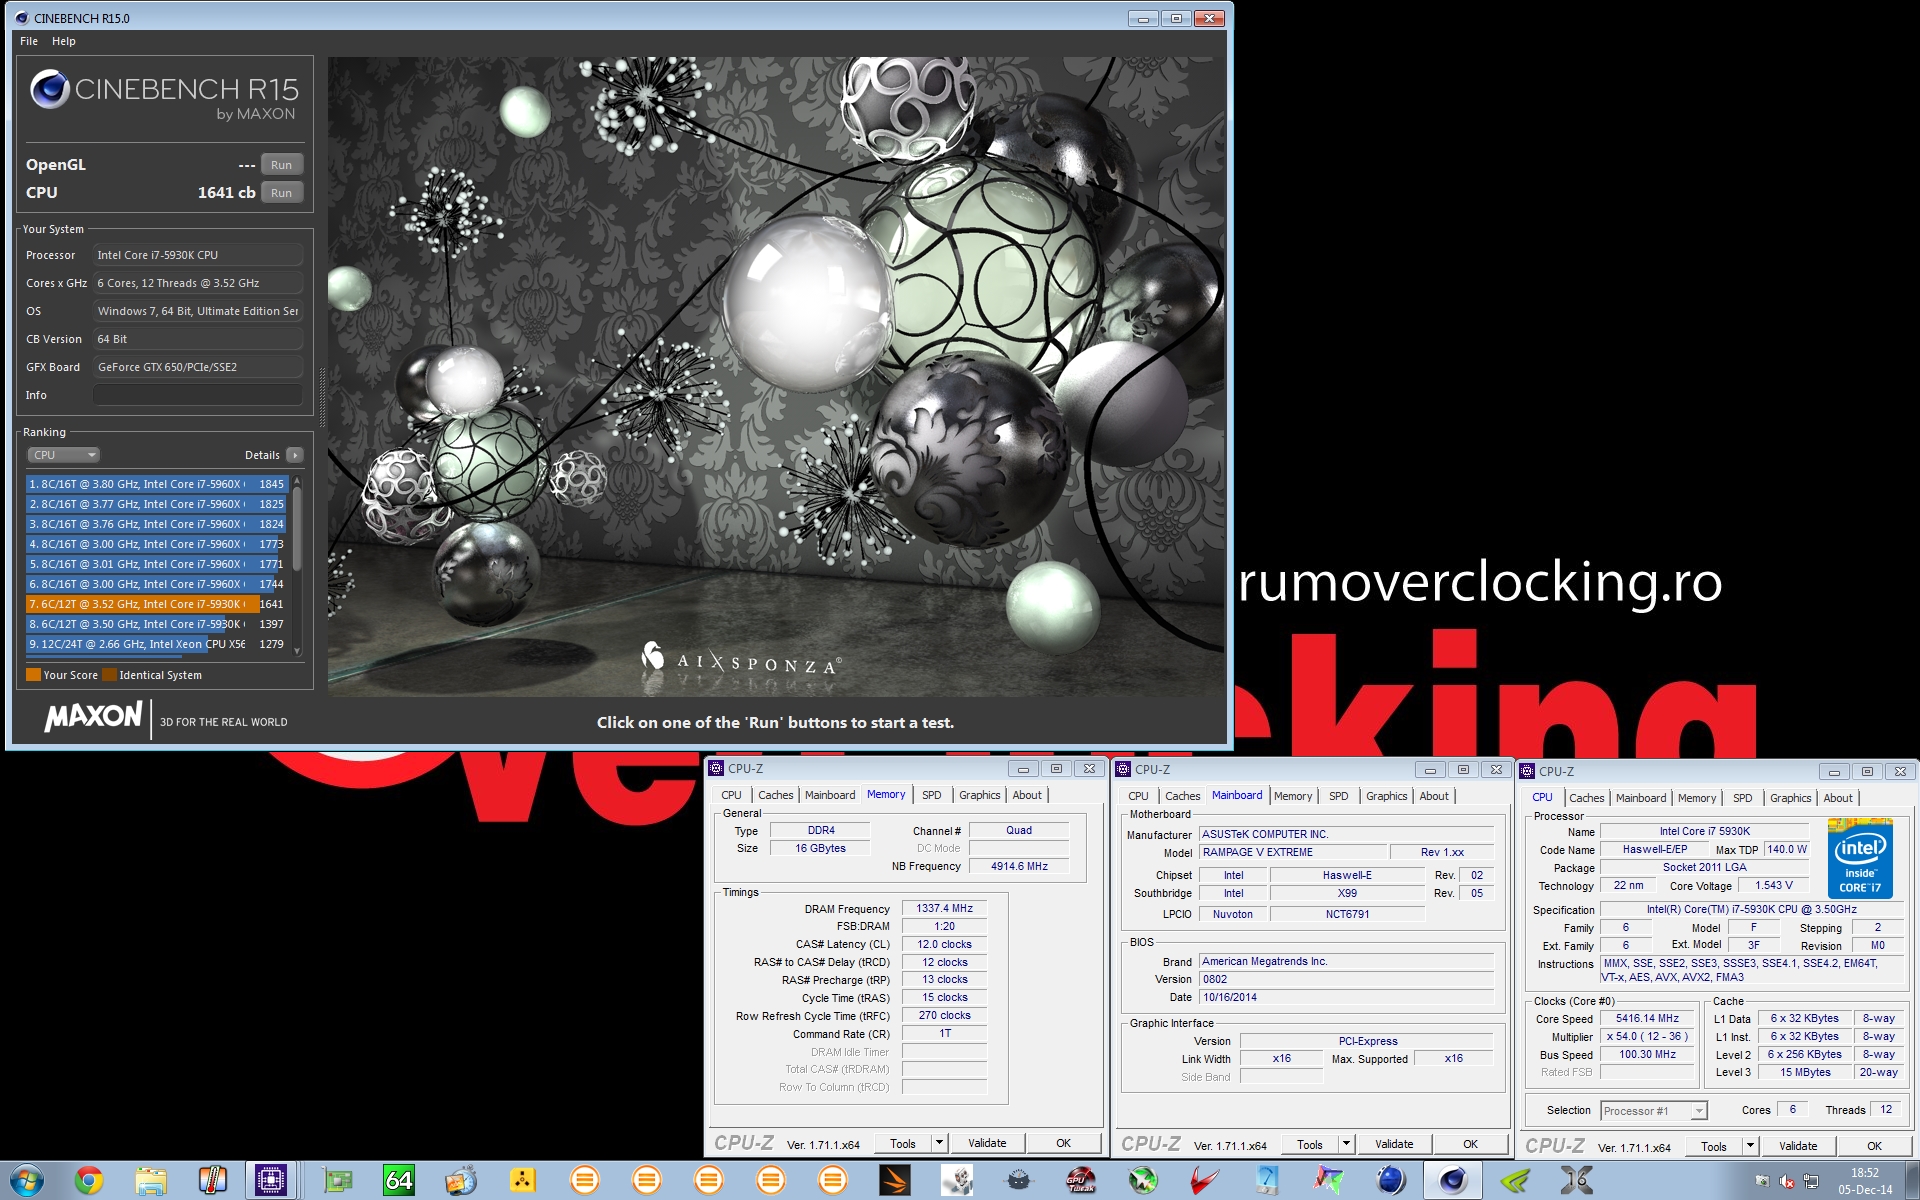Click OK in Memory CPU-Z window
Screen dimensions: 1920x1200
point(1063,1143)
